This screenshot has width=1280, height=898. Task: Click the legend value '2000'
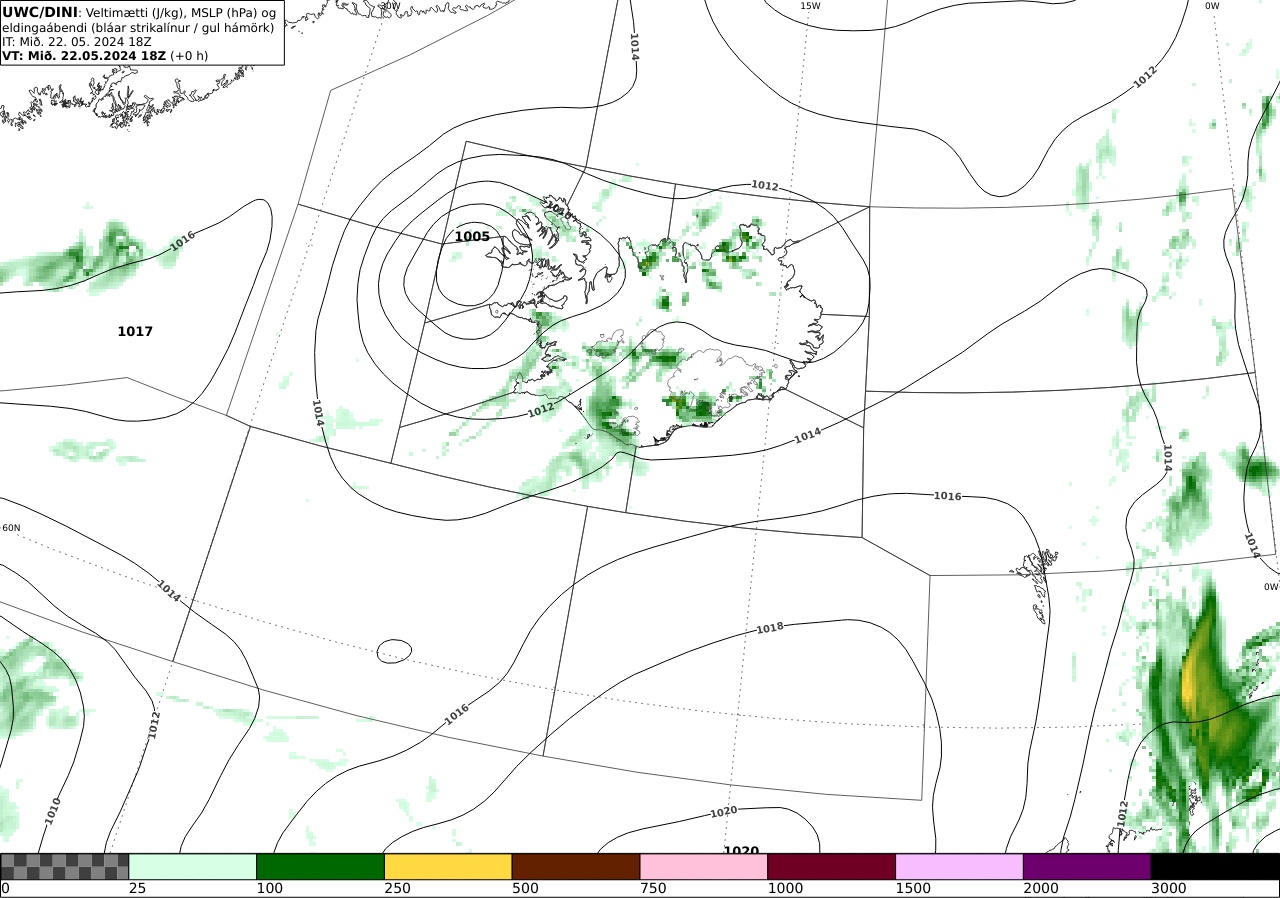coord(1041,888)
